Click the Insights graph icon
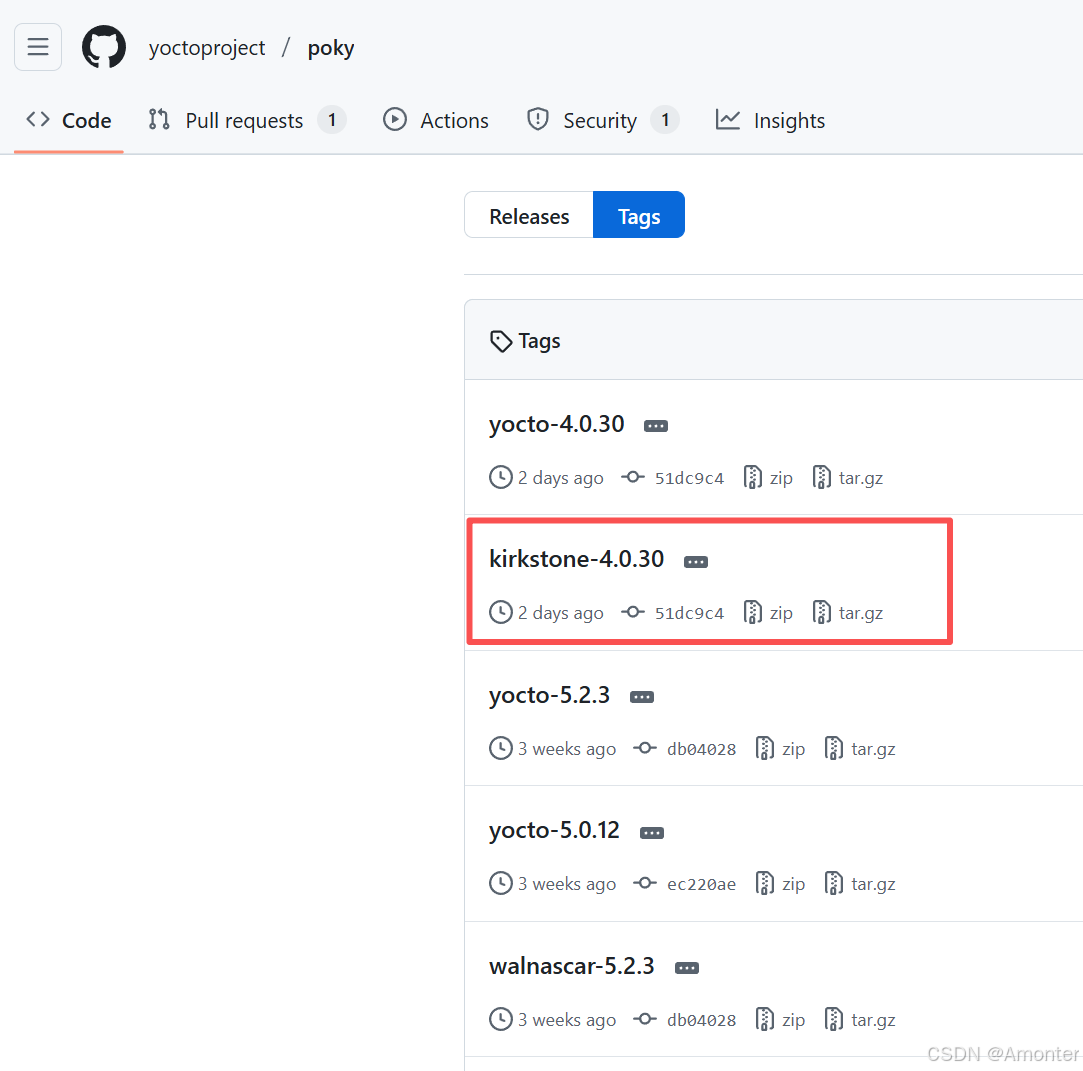The width and height of the screenshot is (1083, 1071). tap(727, 119)
